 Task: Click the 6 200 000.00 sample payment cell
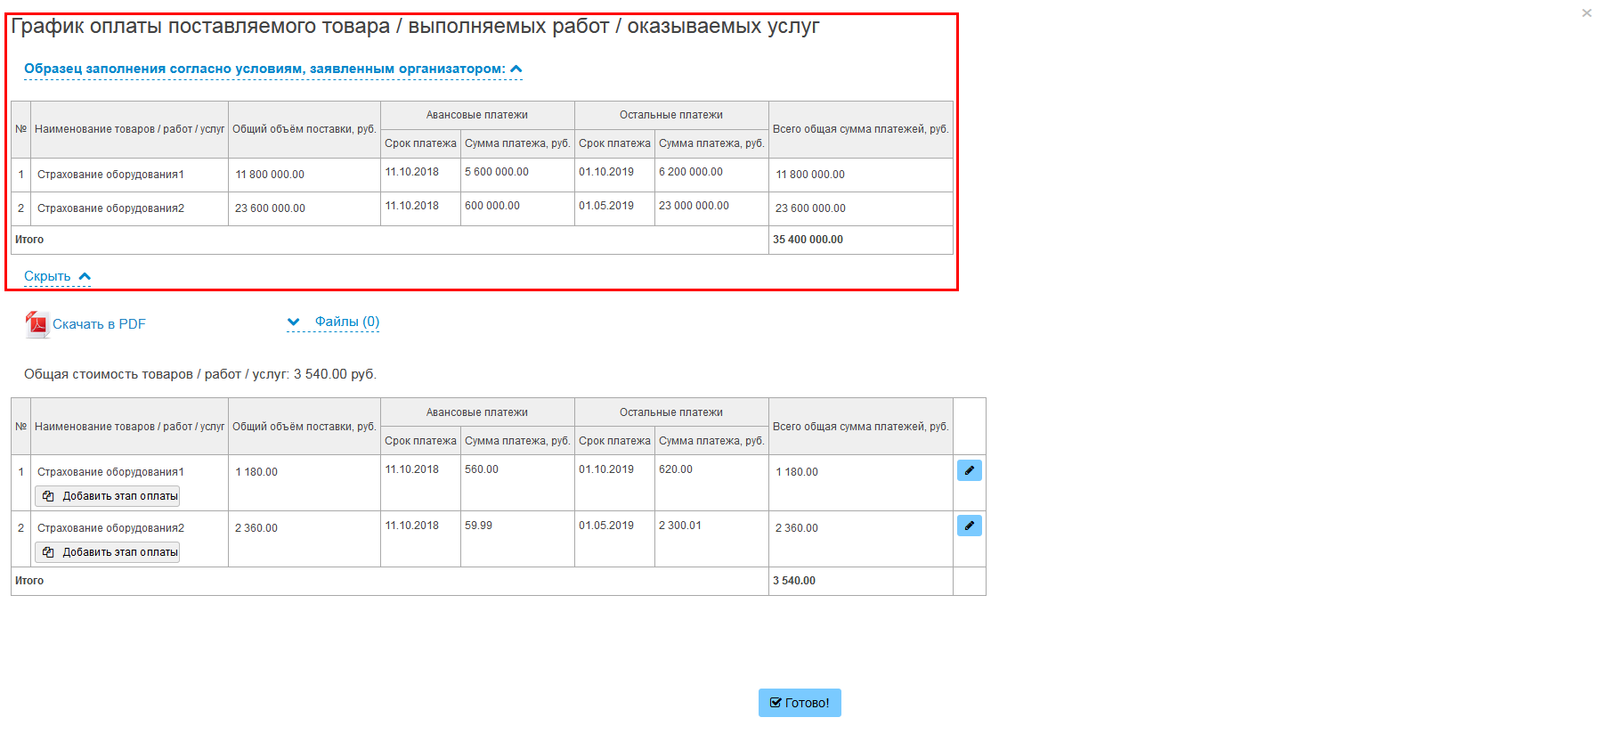pyautogui.click(x=691, y=172)
